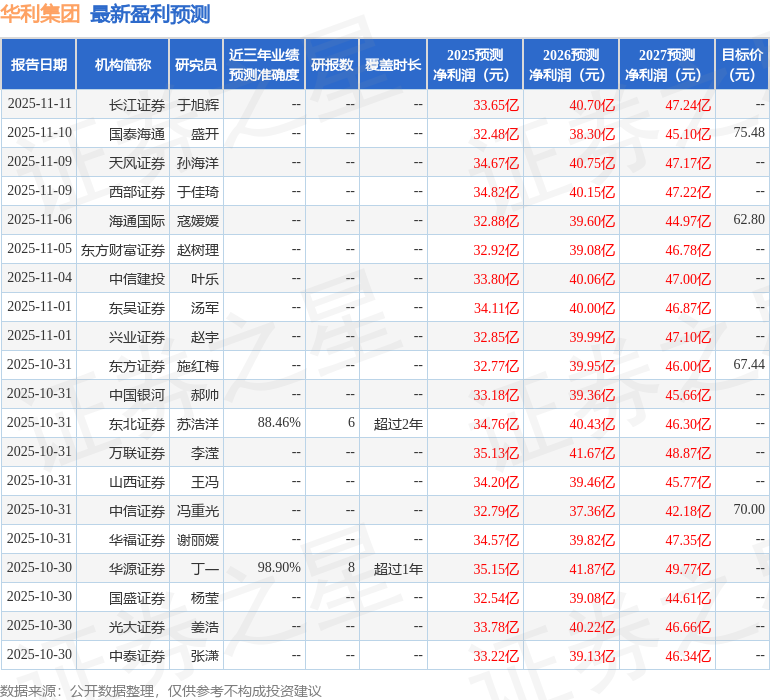Select analyst 孙海洋 in the table
Screen dimensions: 770x700
198,162
